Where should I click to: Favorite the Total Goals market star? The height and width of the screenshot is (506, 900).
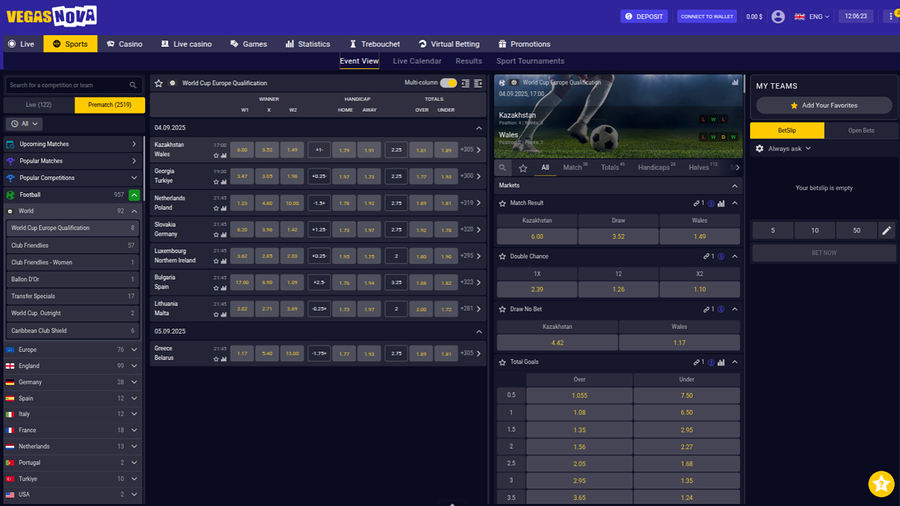(x=502, y=362)
